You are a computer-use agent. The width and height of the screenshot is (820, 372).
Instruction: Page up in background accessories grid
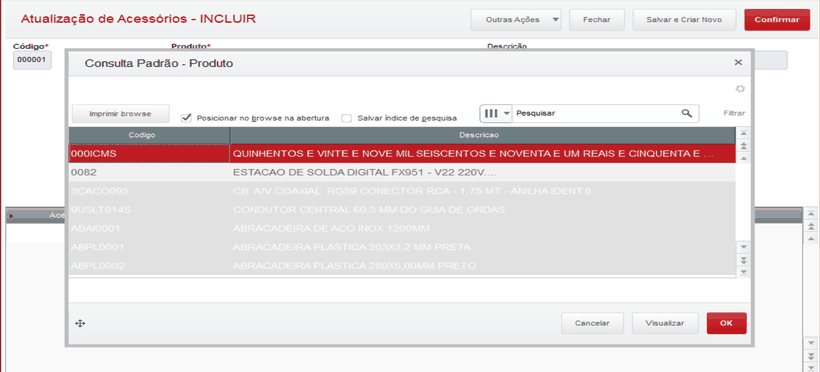(x=810, y=226)
